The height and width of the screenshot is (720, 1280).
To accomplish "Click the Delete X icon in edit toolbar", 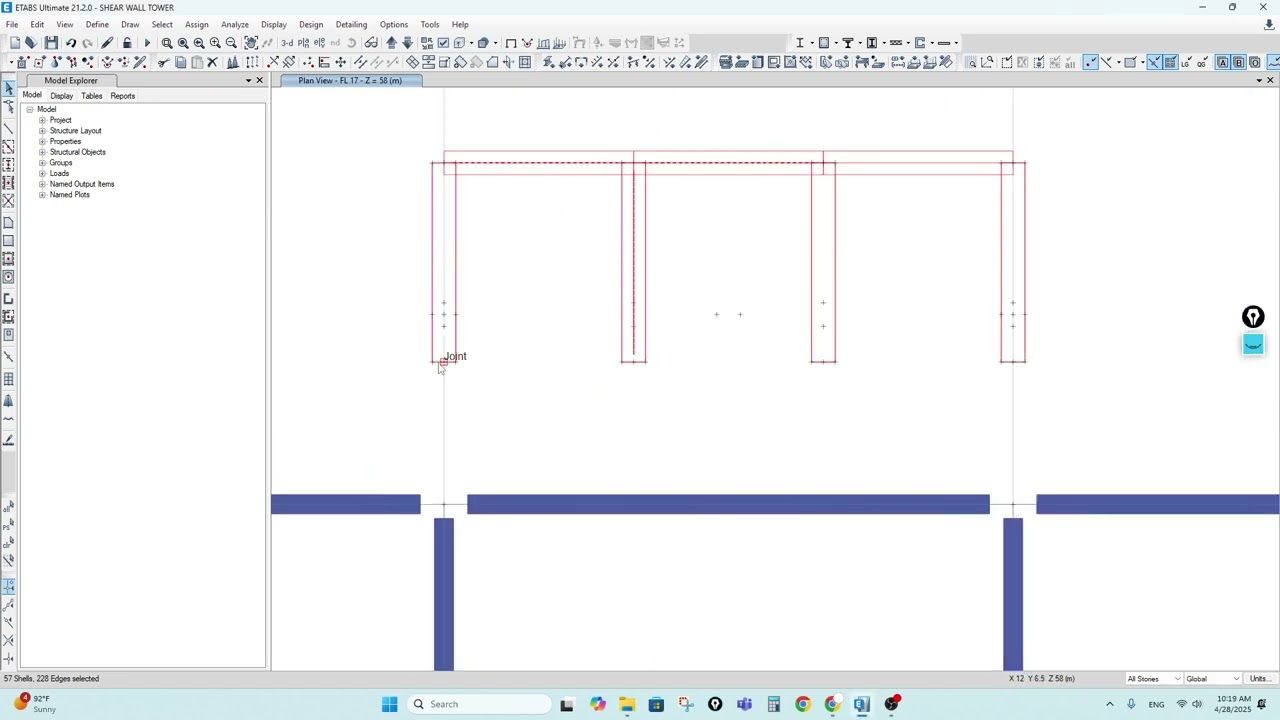I will (212, 63).
